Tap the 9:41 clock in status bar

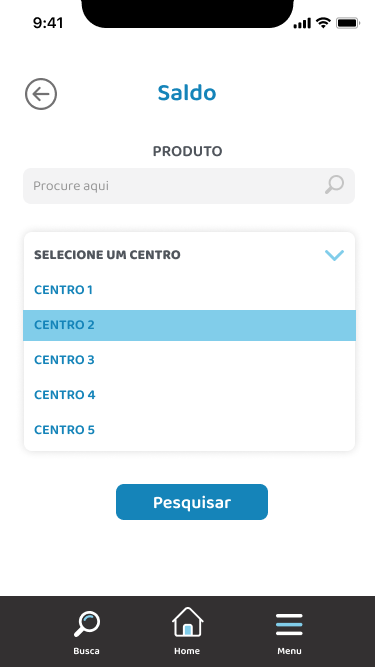tap(48, 23)
